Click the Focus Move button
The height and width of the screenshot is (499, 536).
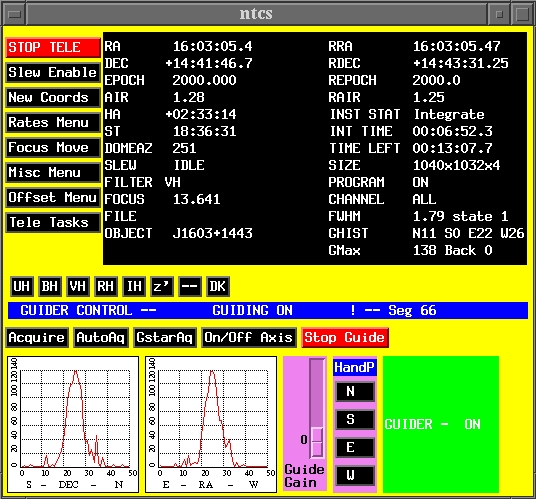pos(53,147)
